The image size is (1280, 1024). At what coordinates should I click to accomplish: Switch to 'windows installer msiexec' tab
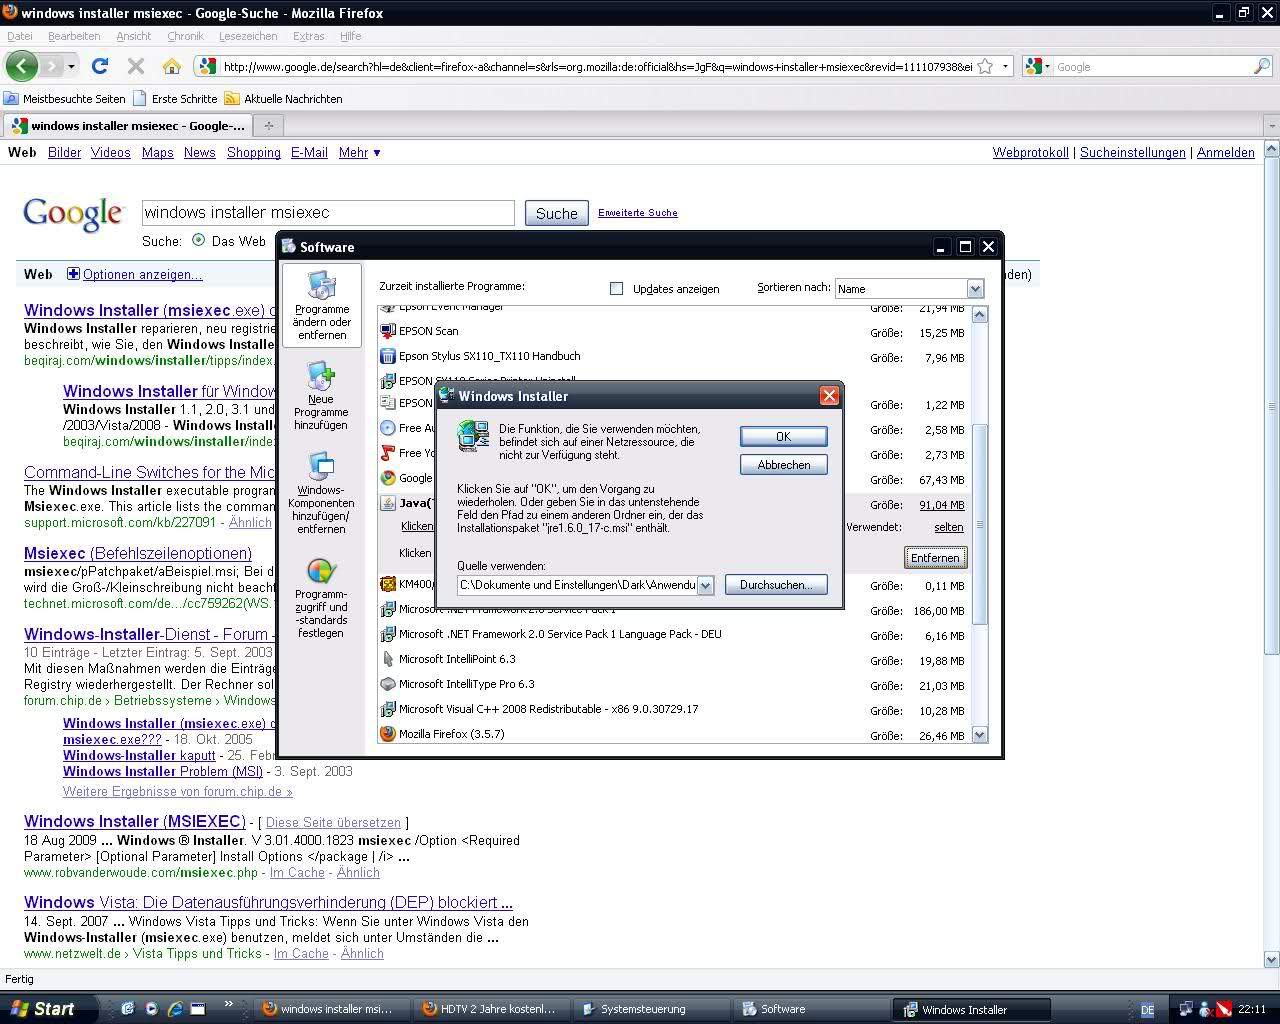128,125
